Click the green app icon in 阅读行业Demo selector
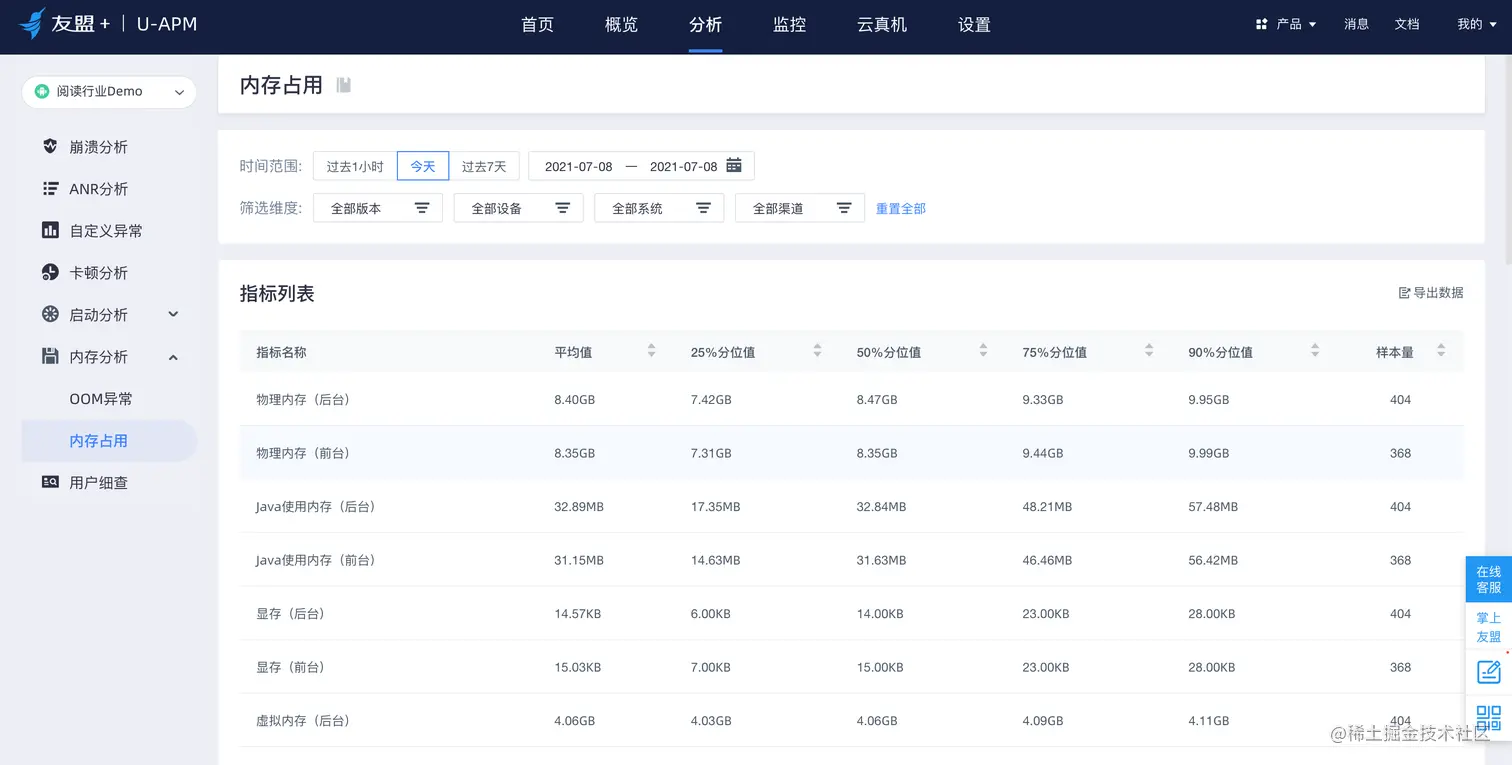This screenshot has height=765, width=1512. click(x=42, y=91)
